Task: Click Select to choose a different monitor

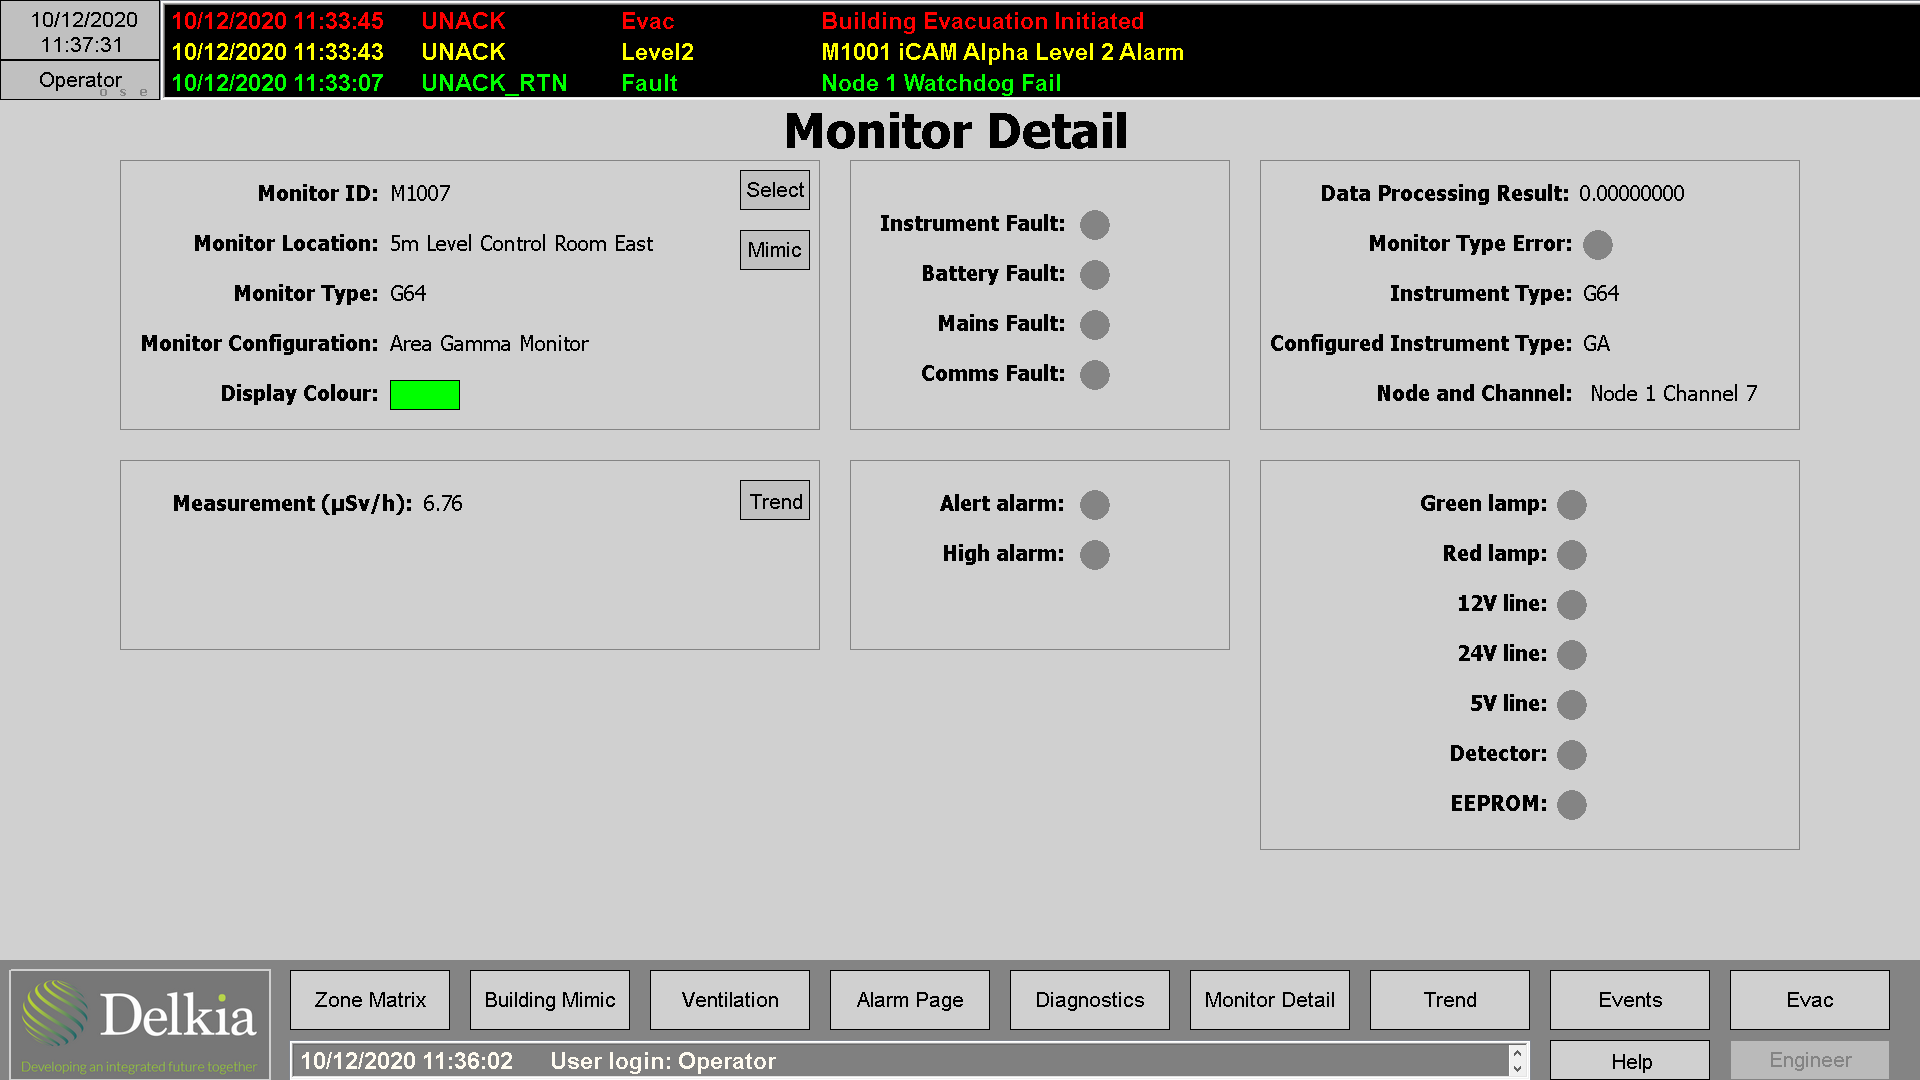Action: tap(774, 189)
